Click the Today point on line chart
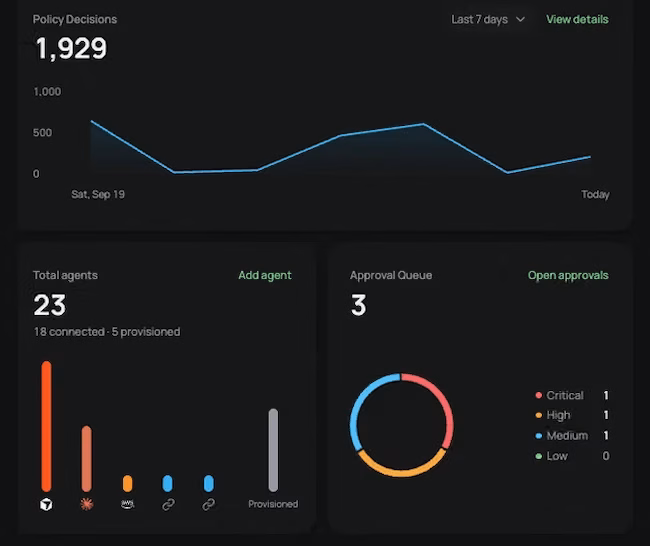Viewport: 650px width, 546px height. tap(590, 157)
